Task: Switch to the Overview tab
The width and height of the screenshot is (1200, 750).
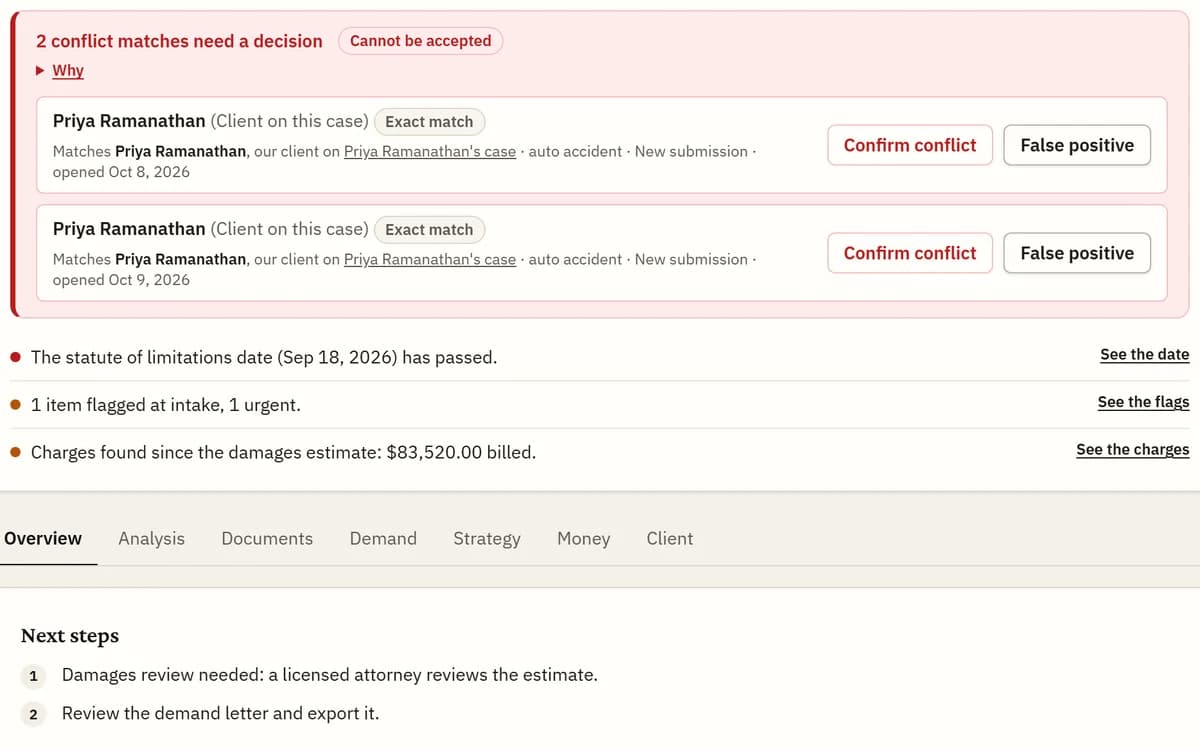Action: (x=43, y=538)
